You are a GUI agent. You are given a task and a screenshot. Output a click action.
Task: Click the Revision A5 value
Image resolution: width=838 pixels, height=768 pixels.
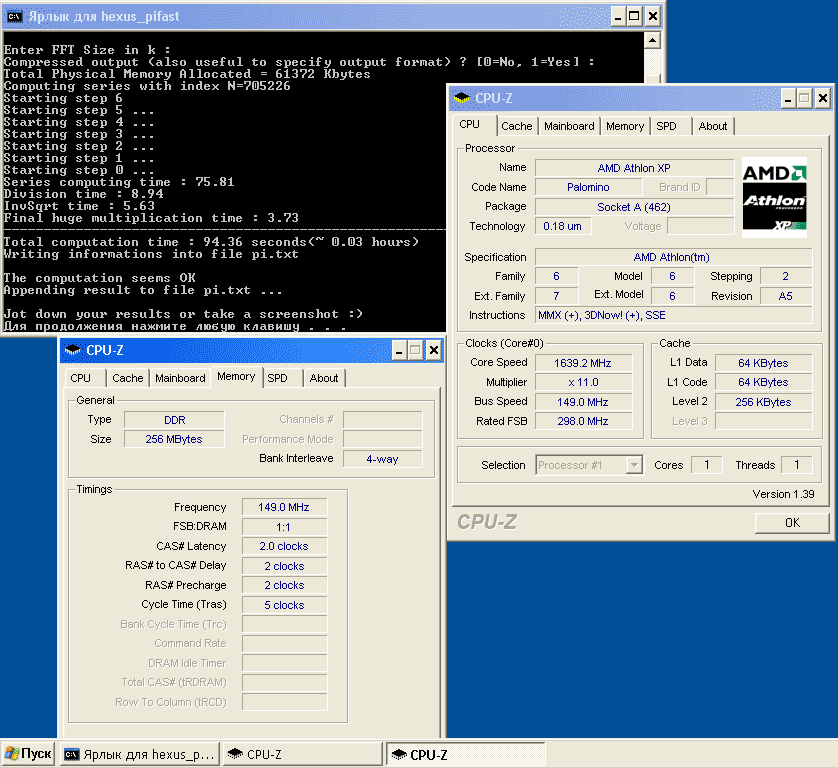coord(786,296)
